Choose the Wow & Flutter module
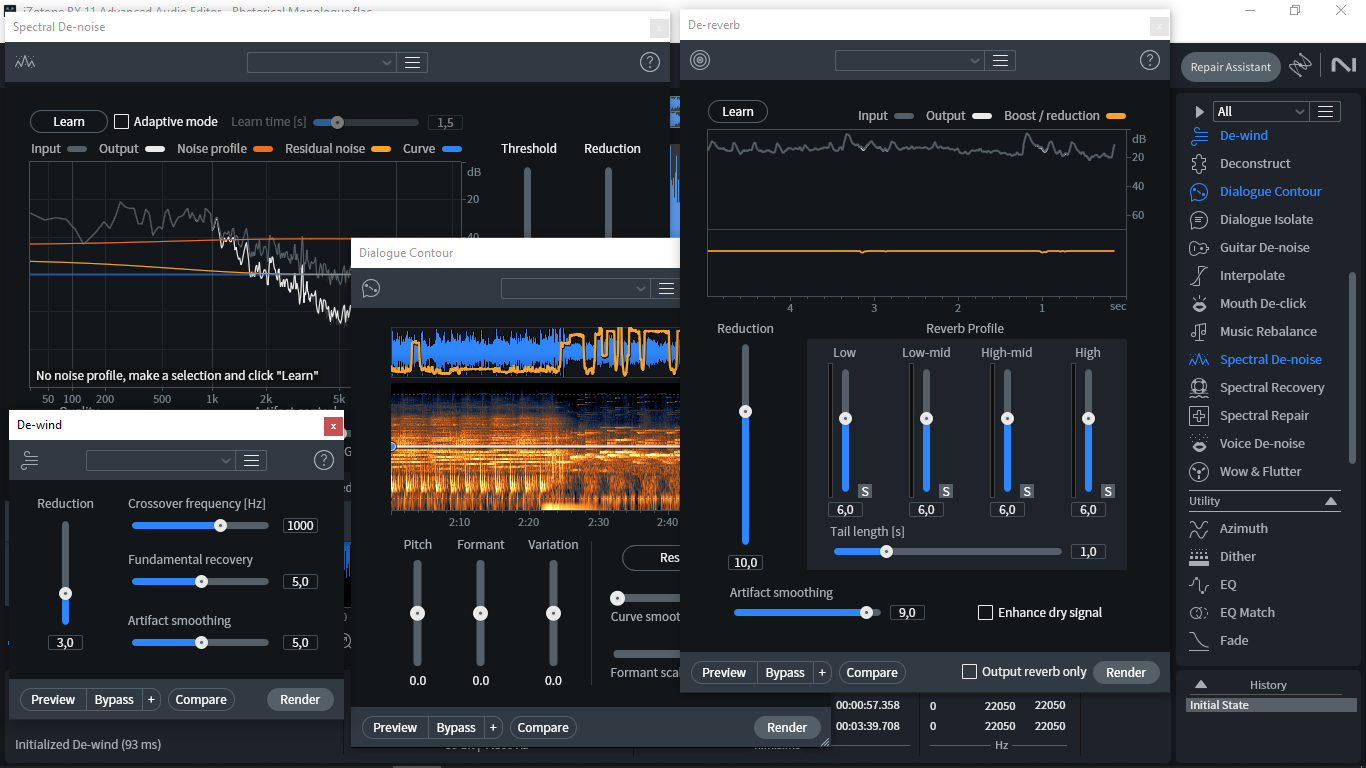The width and height of the screenshot is (1366, 768). tap(1260, 472)
